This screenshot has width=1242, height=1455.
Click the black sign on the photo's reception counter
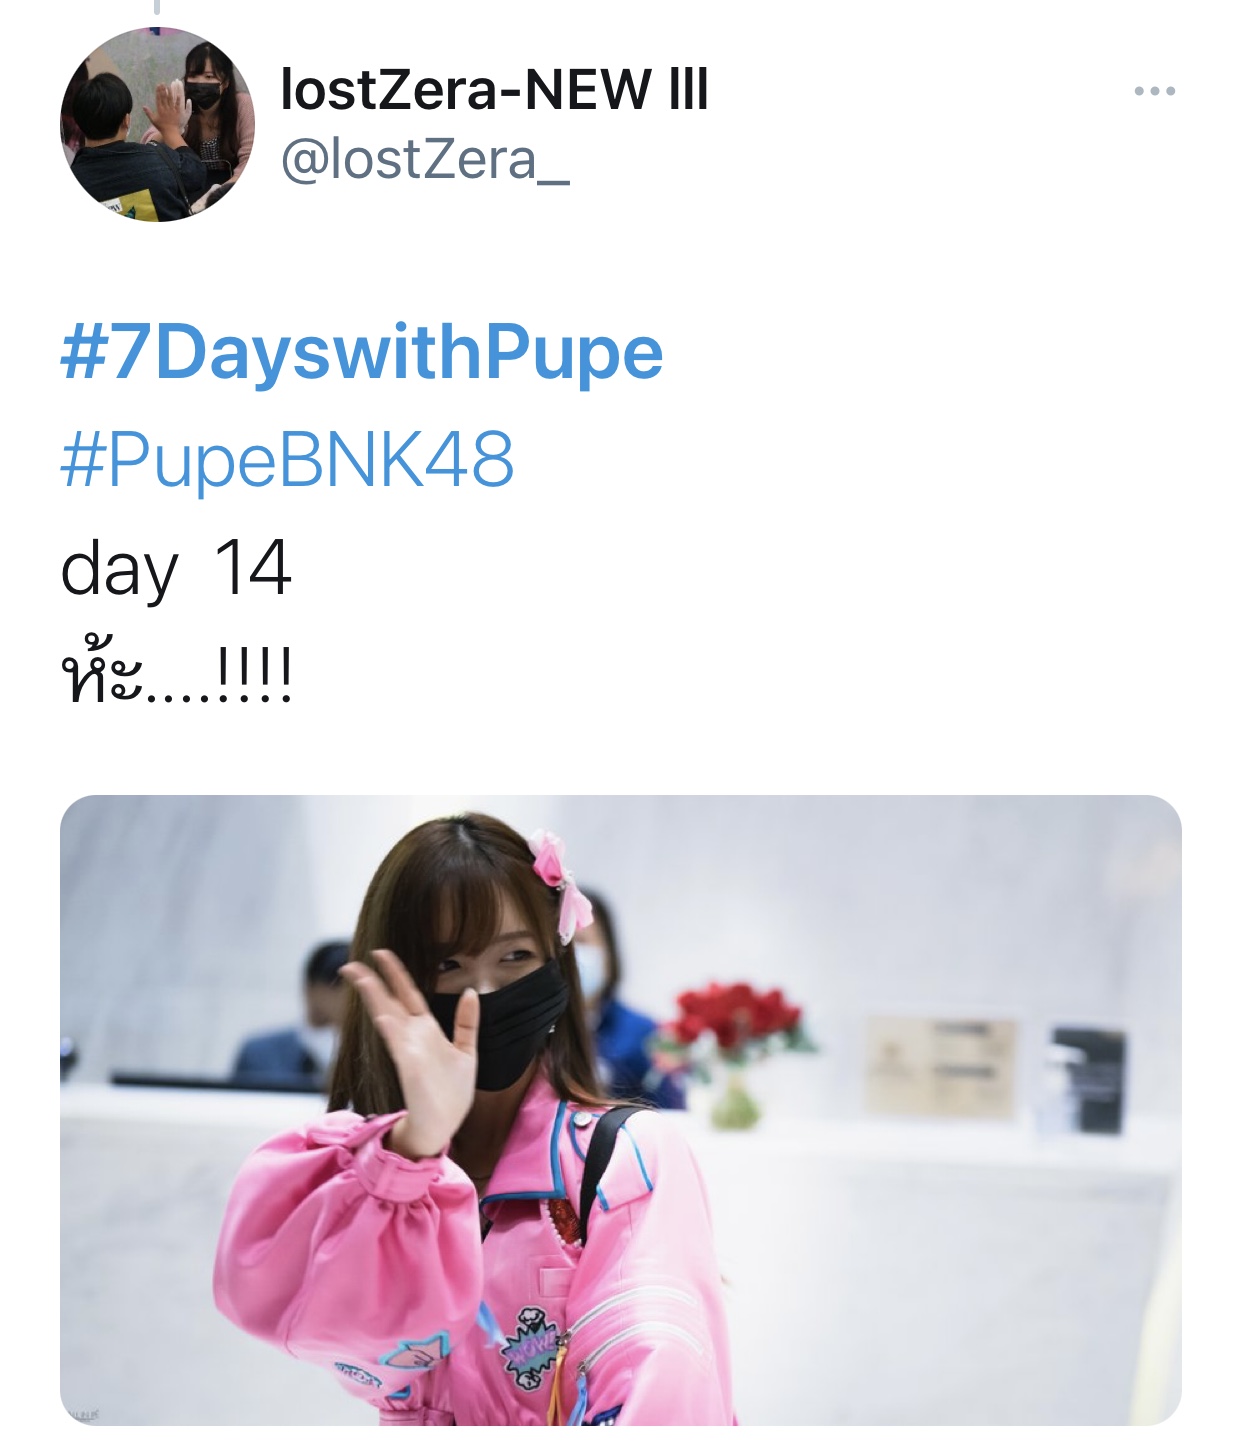tap(1088, 1080)
